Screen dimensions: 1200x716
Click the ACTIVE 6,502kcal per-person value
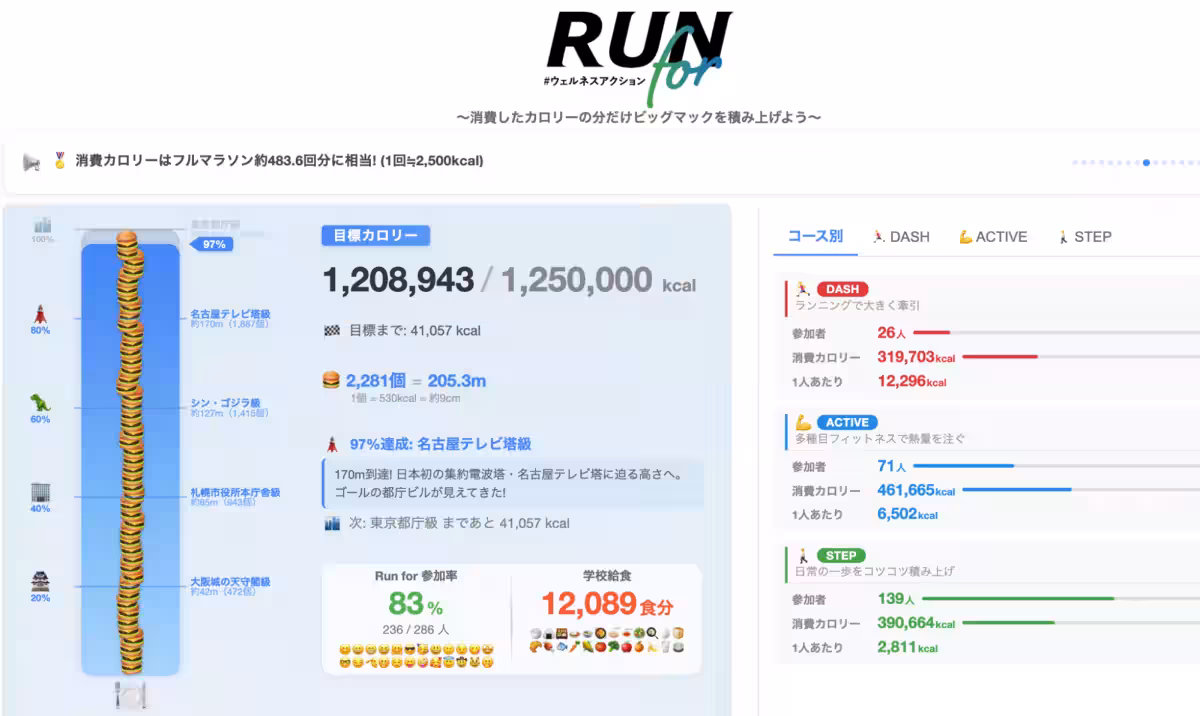[907, 514]
